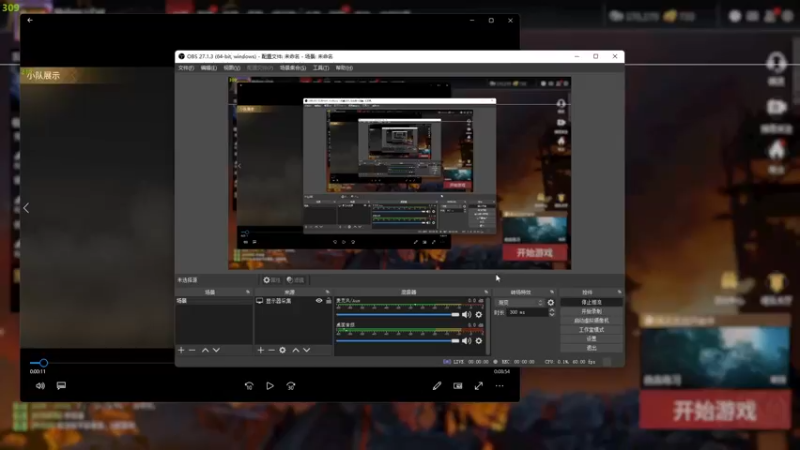This screenshot has height=450, width=800.
Task: Open source properties gear in sources panel
Action: click(x=283, y=350)
